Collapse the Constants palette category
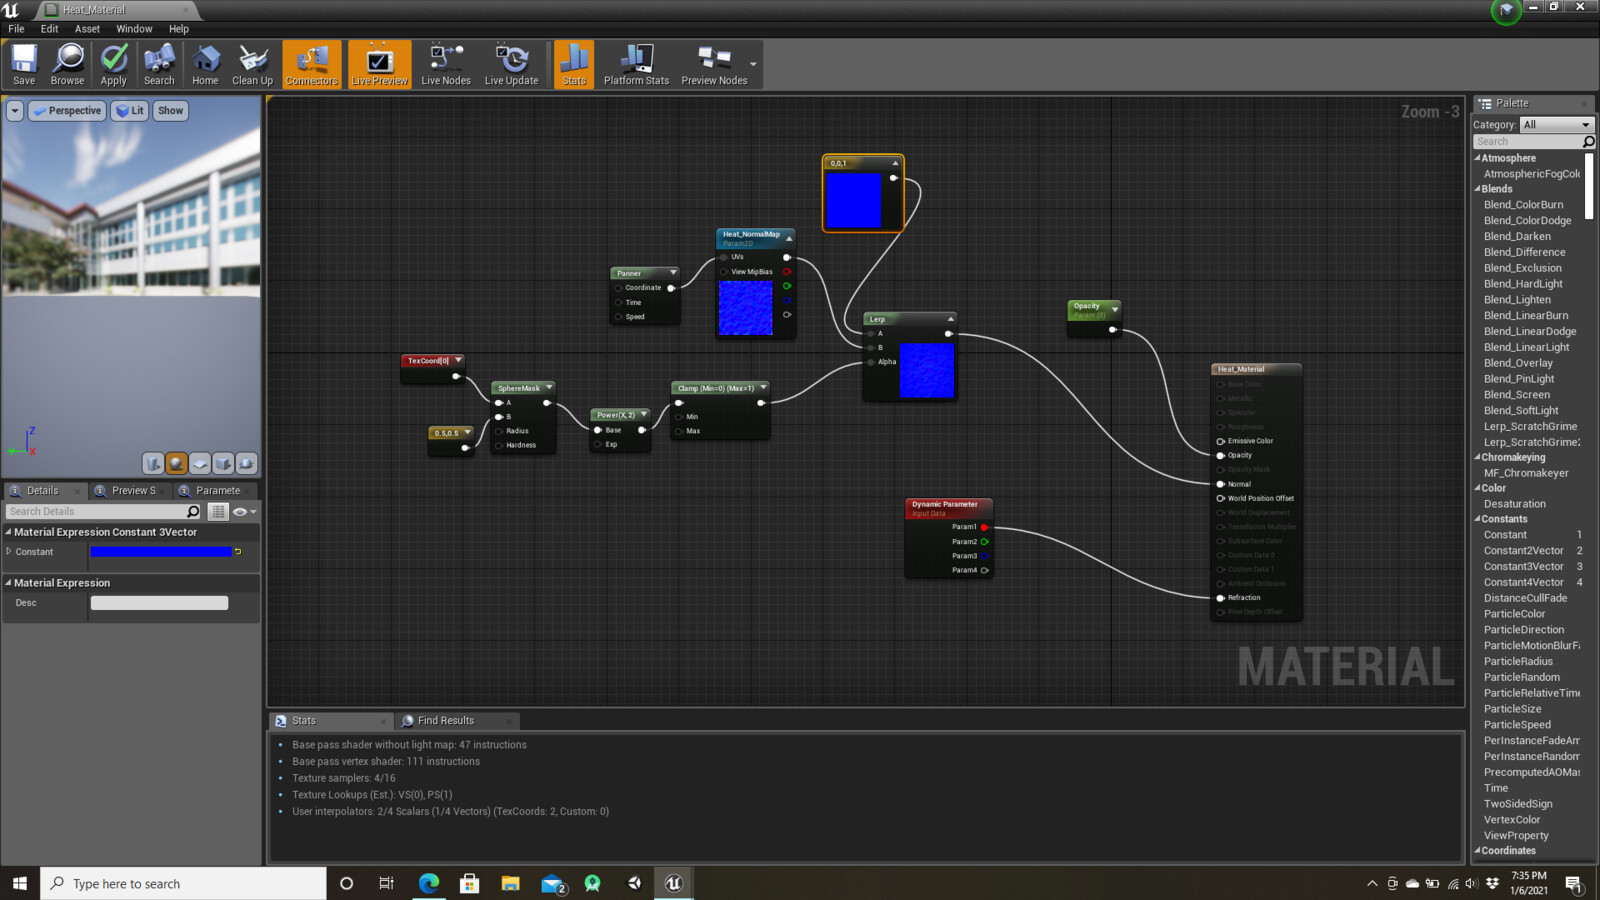This screenshot has width=1600, height=900. [x=1478, y=519]
